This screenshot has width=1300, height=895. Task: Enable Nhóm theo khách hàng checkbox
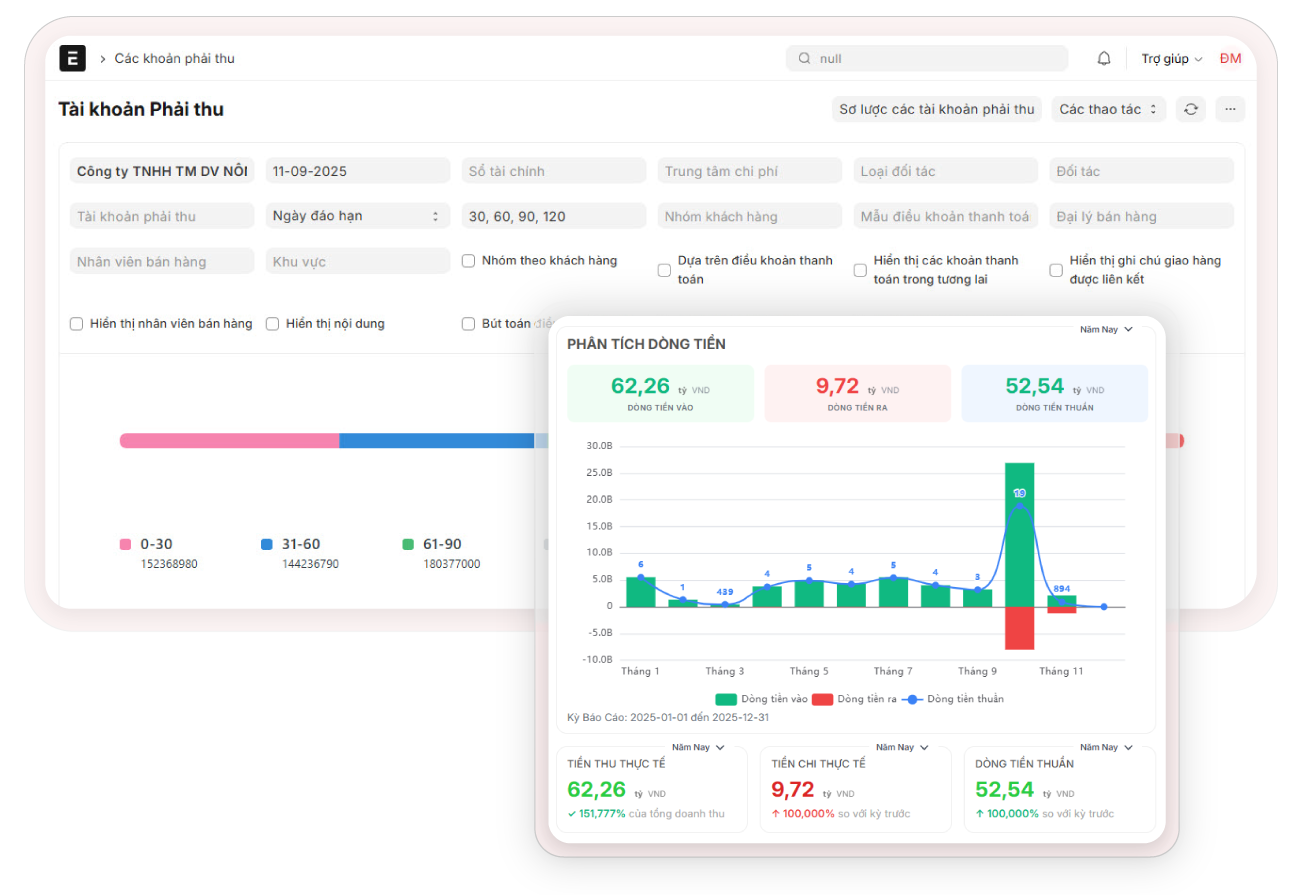[468, 261]
